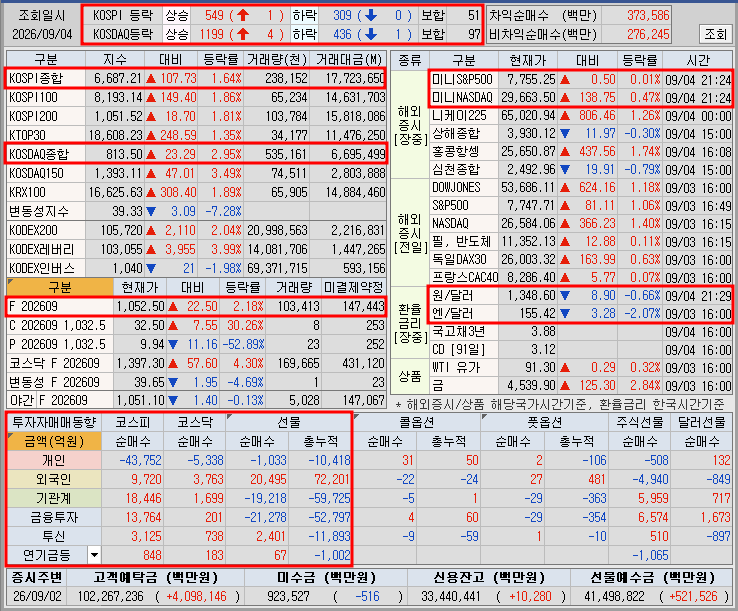738x611 pixels.
Task: Select the 변동성 F 202609 row
Action: 196,382
